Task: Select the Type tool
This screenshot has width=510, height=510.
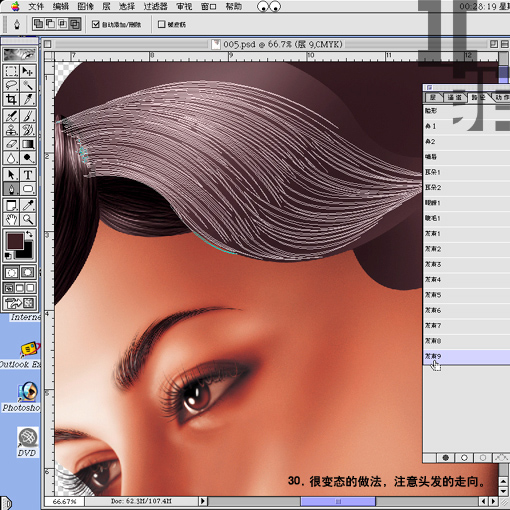Action: click(28, 174)
